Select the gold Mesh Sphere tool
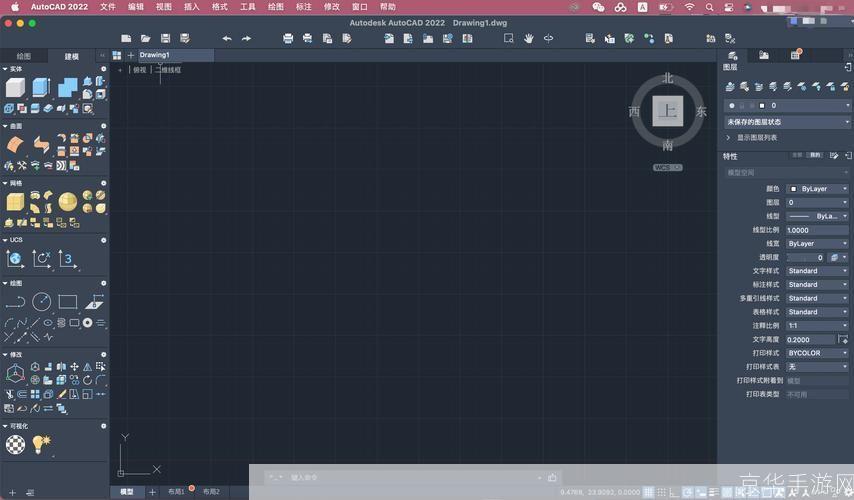The width and height of the screenshot is (854, 500). point(68,202)
